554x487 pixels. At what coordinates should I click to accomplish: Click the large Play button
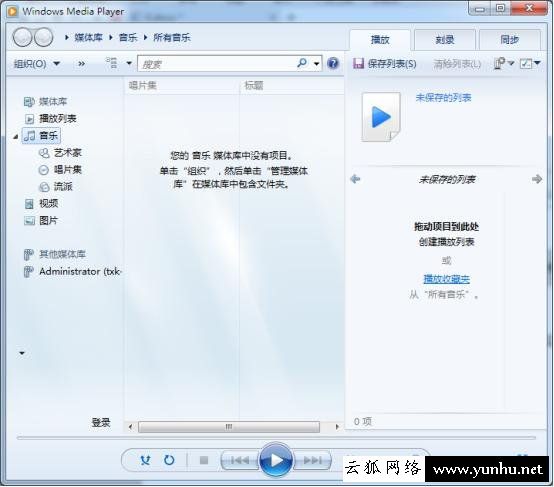click(x=276, y=460)
